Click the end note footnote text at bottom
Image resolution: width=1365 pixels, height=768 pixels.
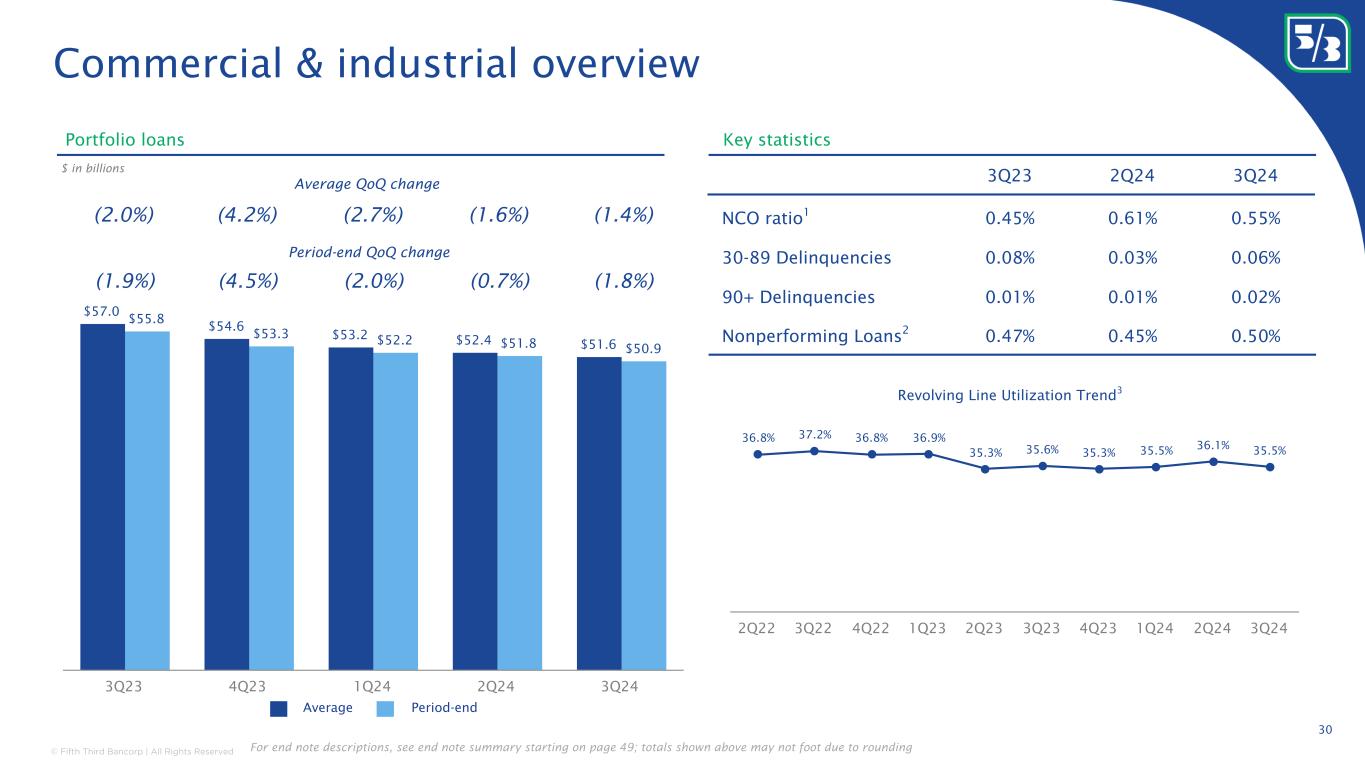(x=578, y=748)
